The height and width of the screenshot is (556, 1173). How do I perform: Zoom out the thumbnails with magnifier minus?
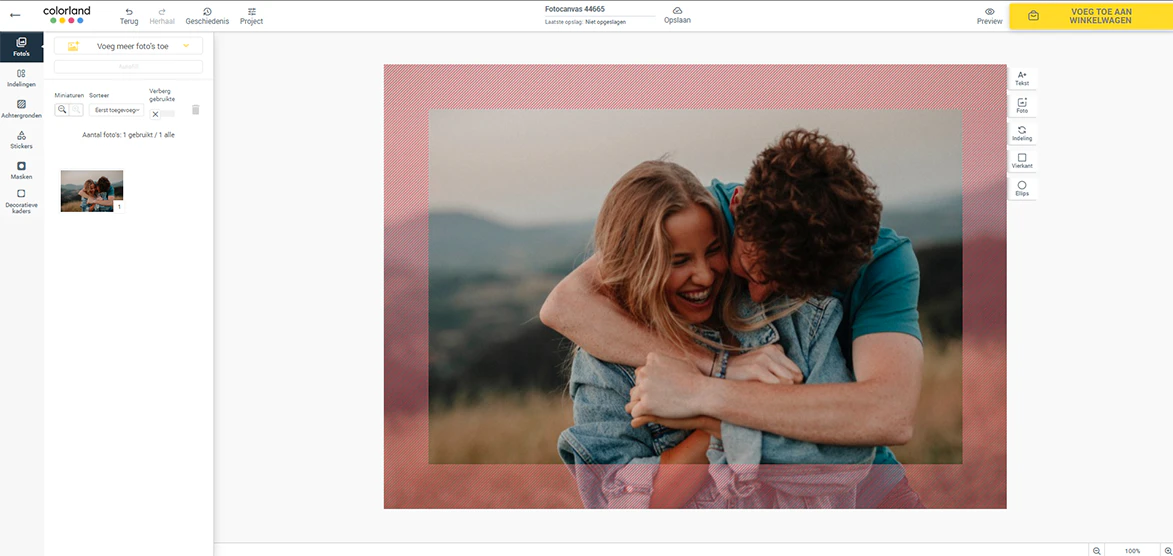[x=62, y=110]
